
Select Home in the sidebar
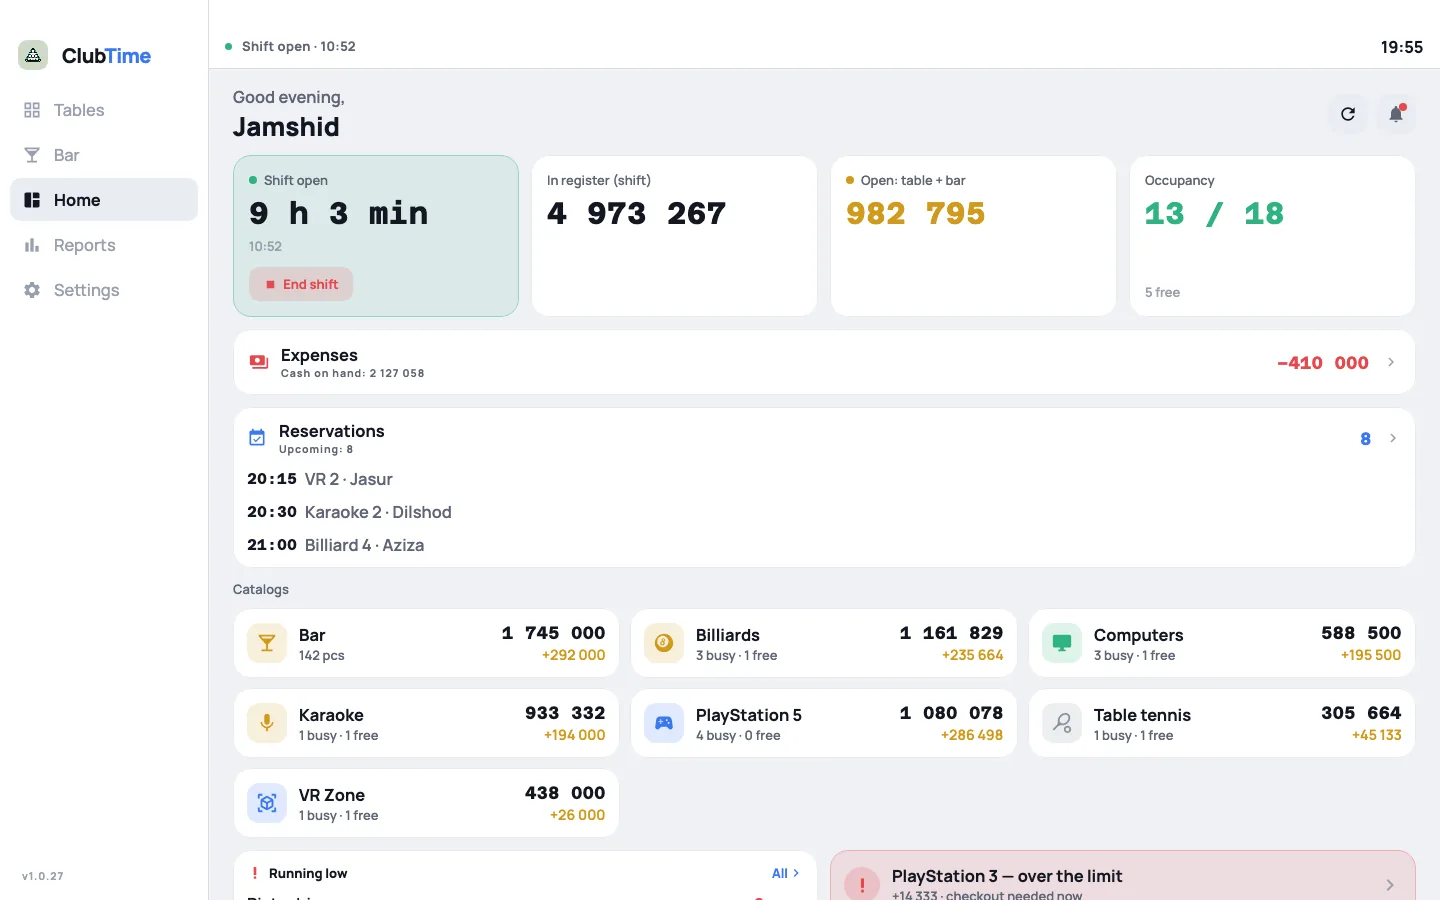coord(104,200)
